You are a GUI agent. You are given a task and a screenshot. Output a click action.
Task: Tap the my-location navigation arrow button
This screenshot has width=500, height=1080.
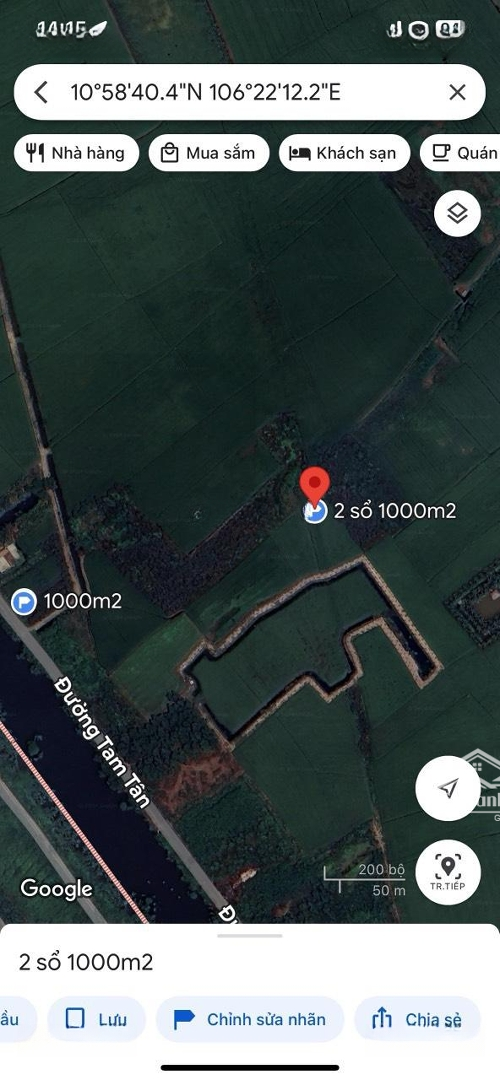(x=448, y=787)
